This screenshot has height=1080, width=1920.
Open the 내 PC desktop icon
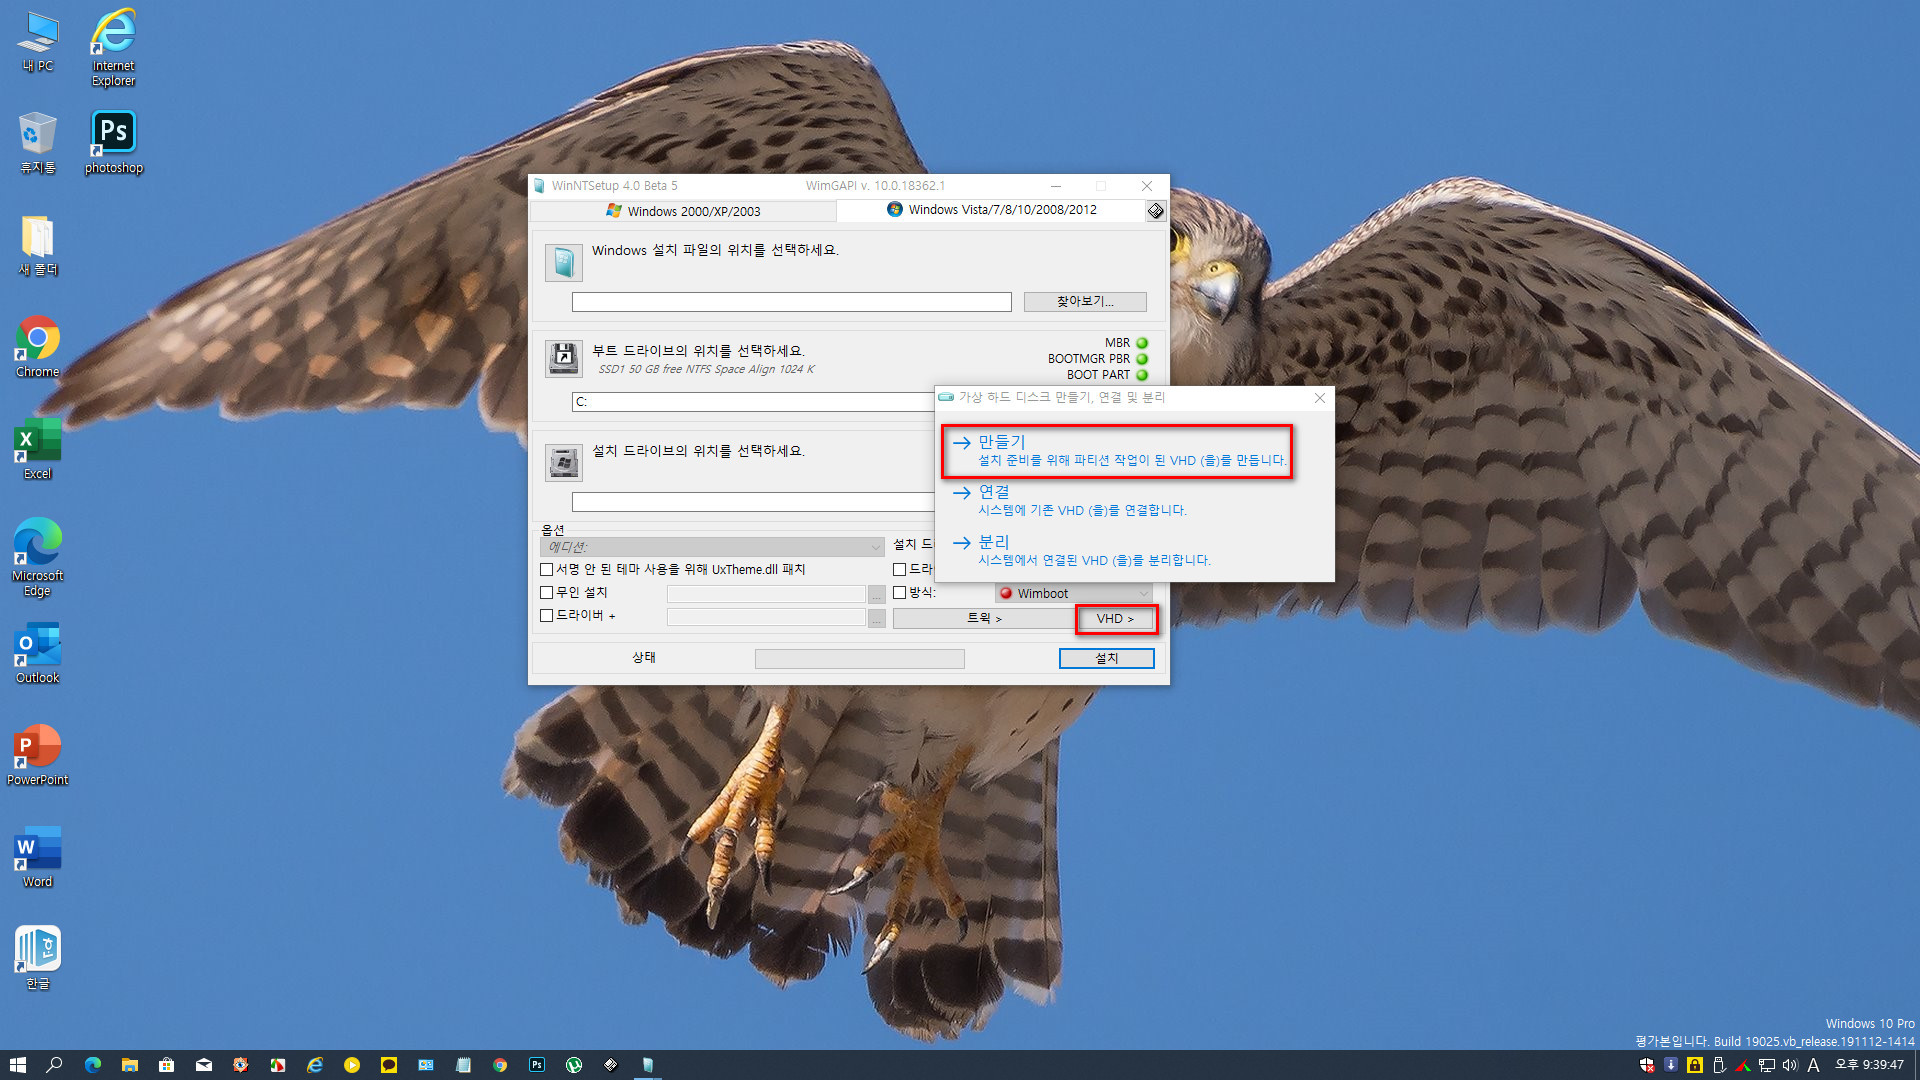[38, 42]
